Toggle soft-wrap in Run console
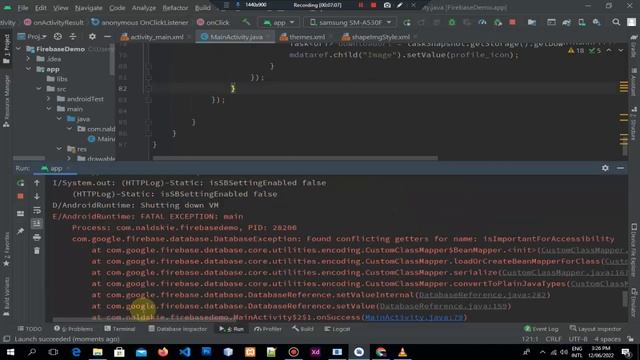640x360 pixels. pyautogui.click(x=37, y=210)
